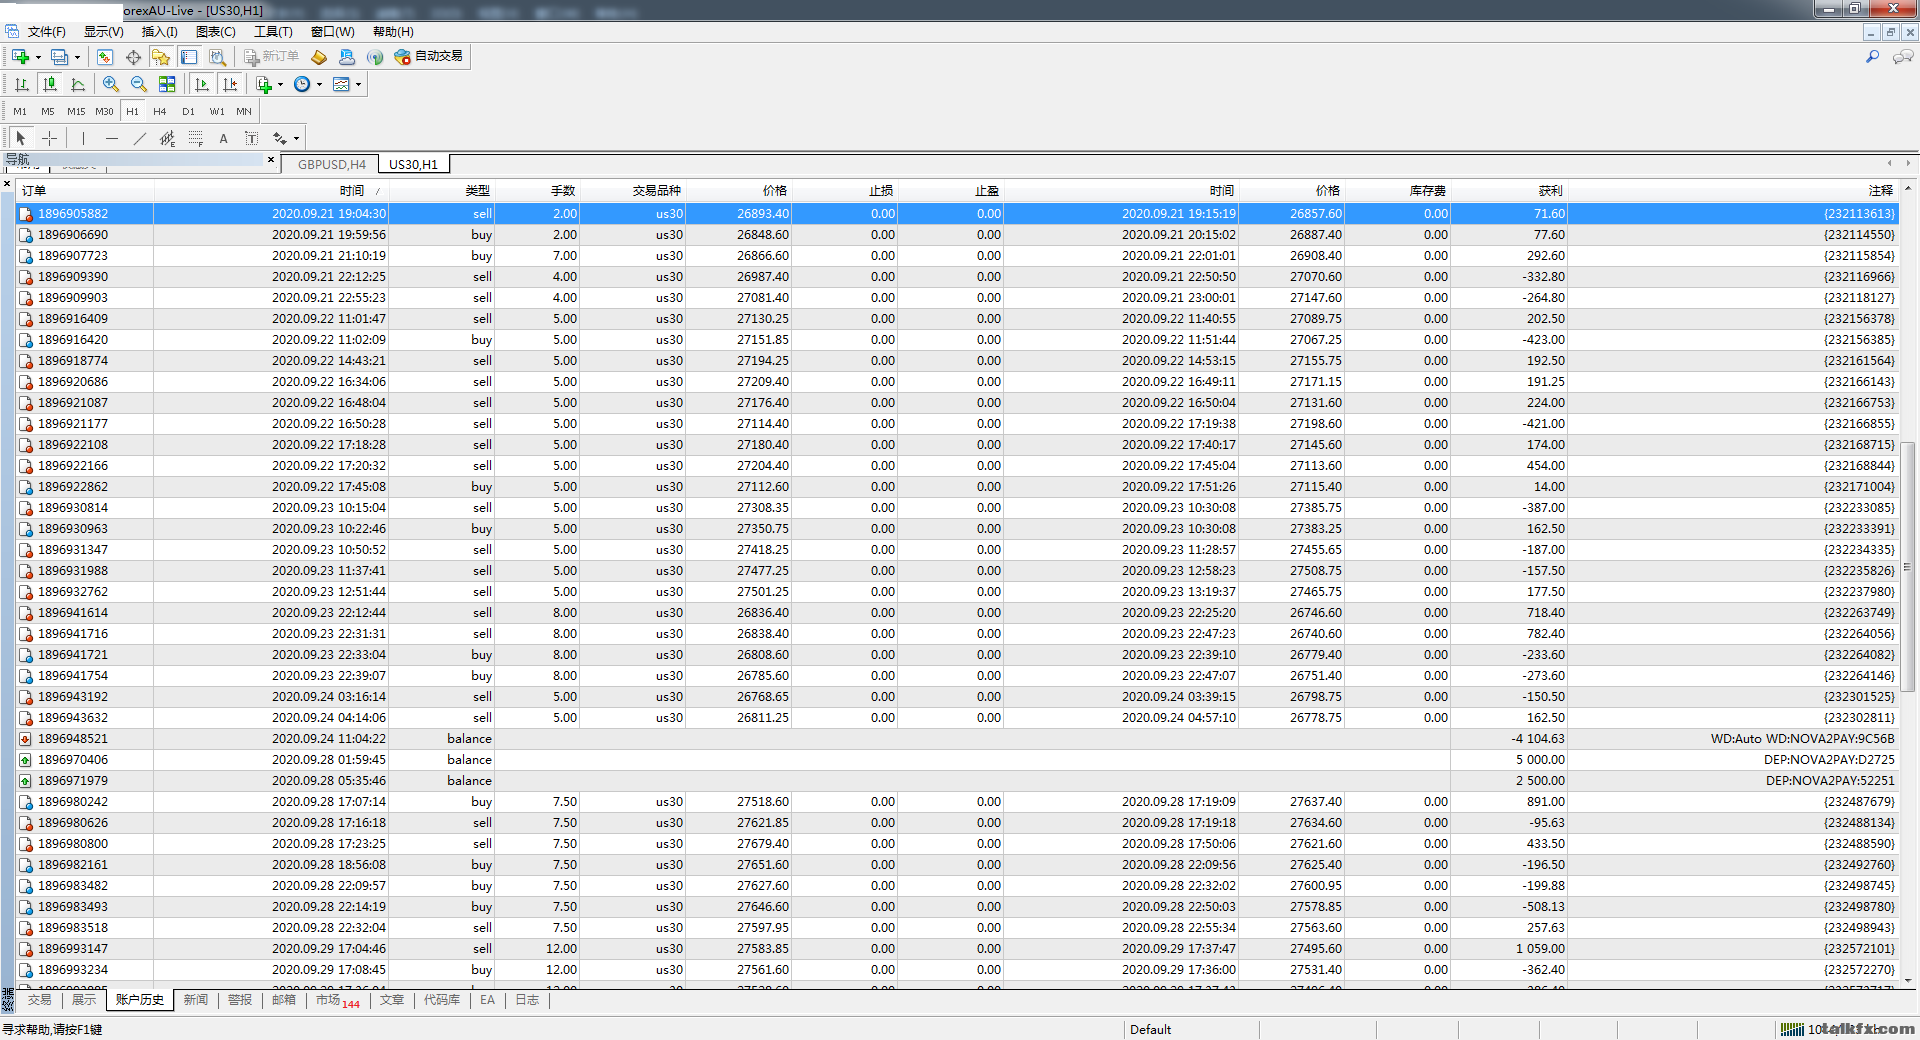
Task: Expand the Profiles dropdown arrow
Action: tap(77, 57)
